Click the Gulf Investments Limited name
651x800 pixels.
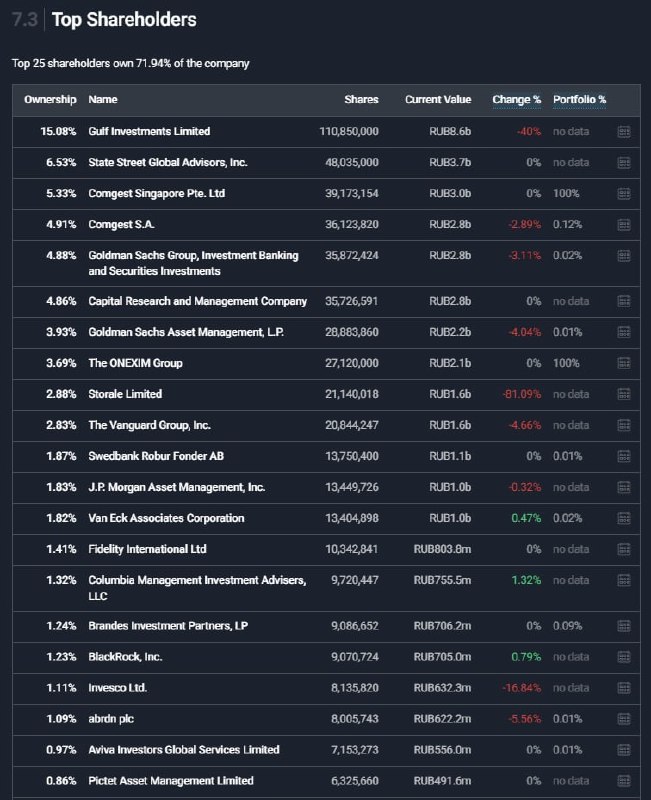point(149,131)
